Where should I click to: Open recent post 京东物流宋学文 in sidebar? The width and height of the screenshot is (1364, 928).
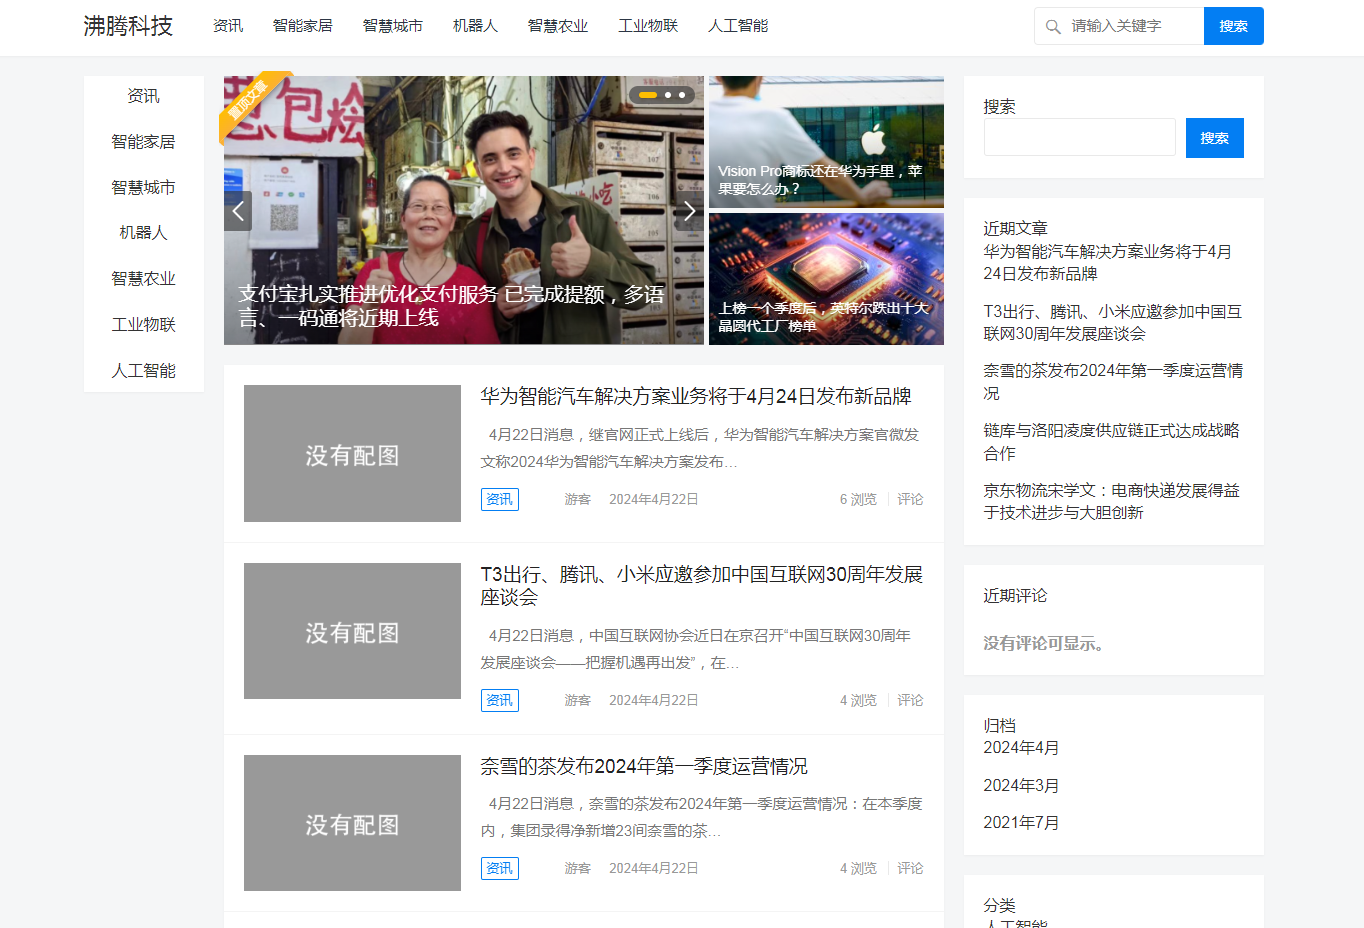1111,502
